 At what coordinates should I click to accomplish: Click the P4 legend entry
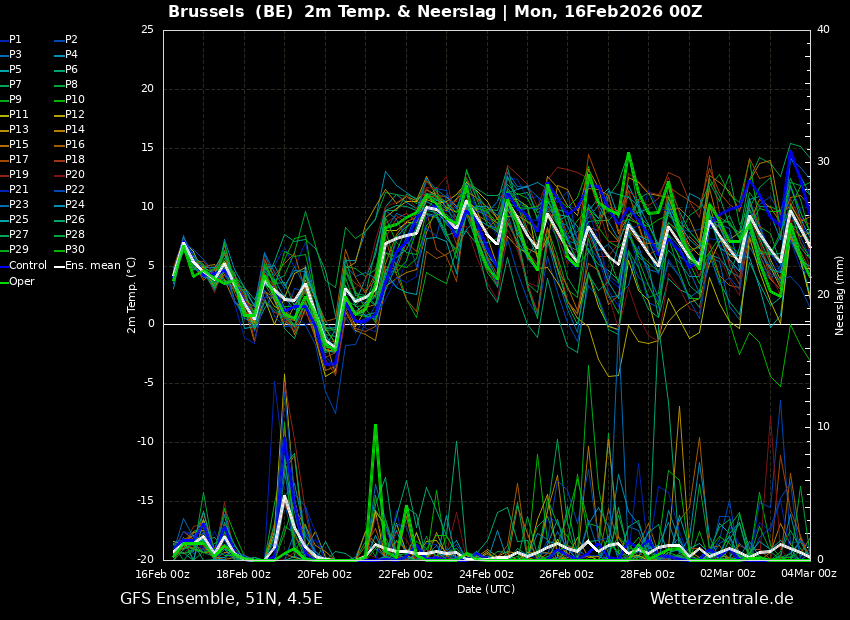(x=67, y=54)
